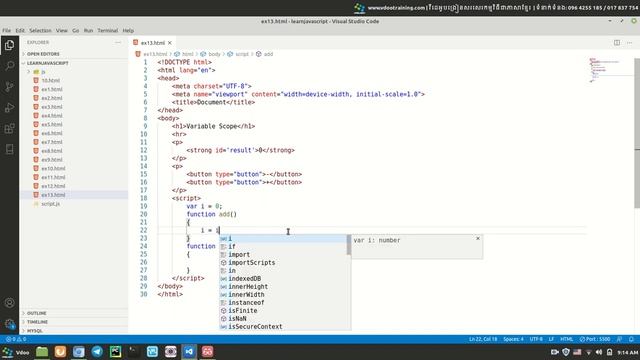Close the 'var i: number' details popup
Image resolution: width=640 pixels, height=360 pixels.
(x=478, y=238)
